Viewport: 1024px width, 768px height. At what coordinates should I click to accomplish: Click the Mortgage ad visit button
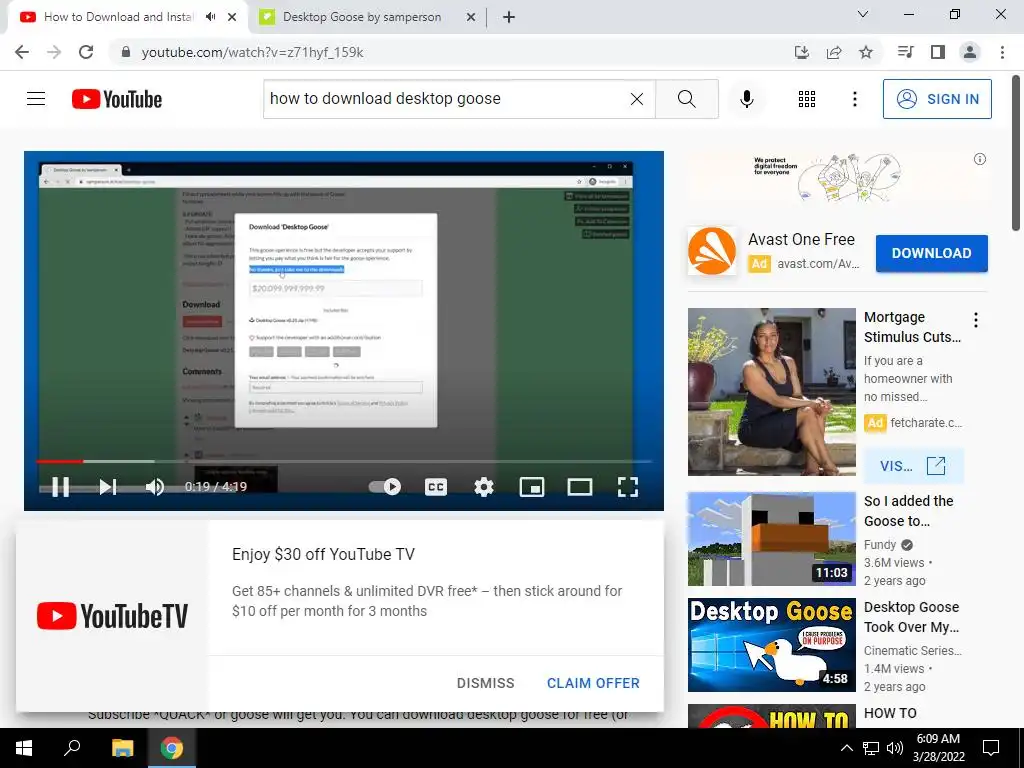pos(913,466)
